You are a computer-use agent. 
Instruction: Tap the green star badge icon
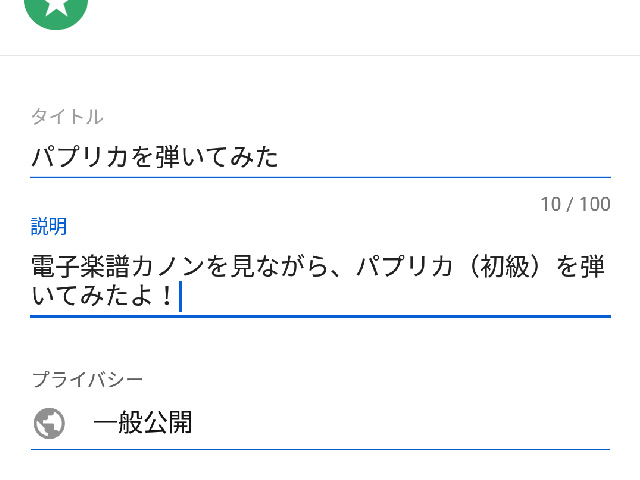pos(56,12)
